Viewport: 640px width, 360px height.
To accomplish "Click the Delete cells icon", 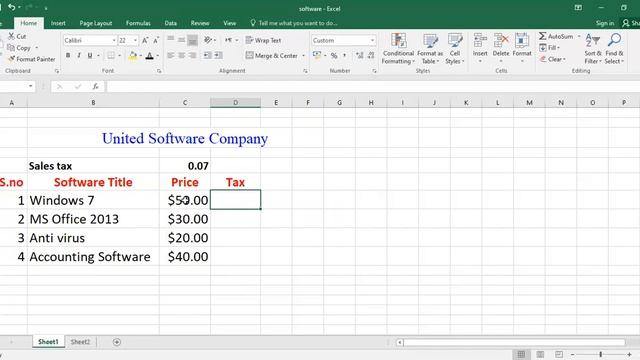I will 501,41.
